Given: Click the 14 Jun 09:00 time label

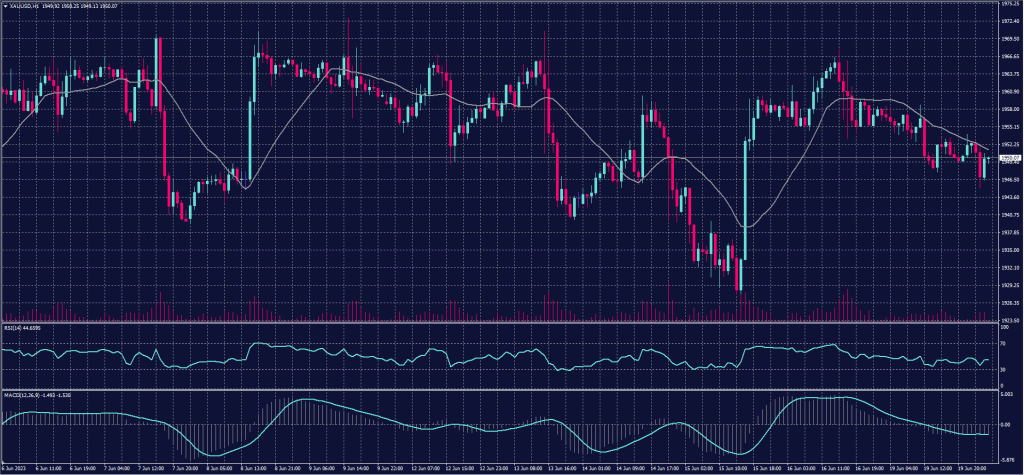Looking at the screenshot, I should pyautogui.click(x=631, y=468).
